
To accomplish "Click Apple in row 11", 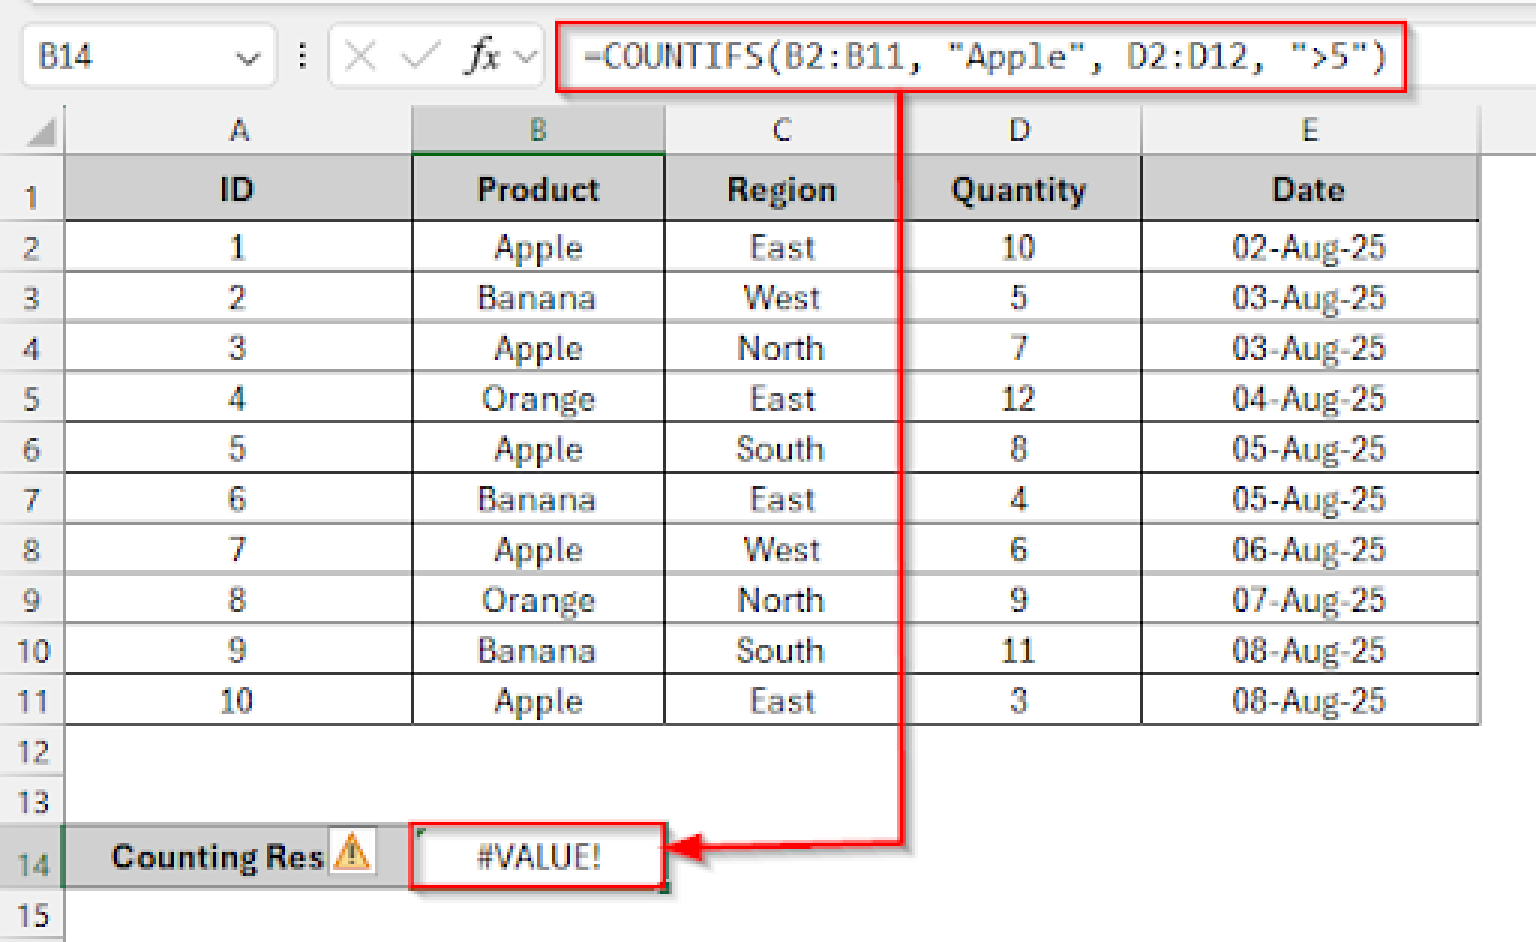I will point(538,700).
